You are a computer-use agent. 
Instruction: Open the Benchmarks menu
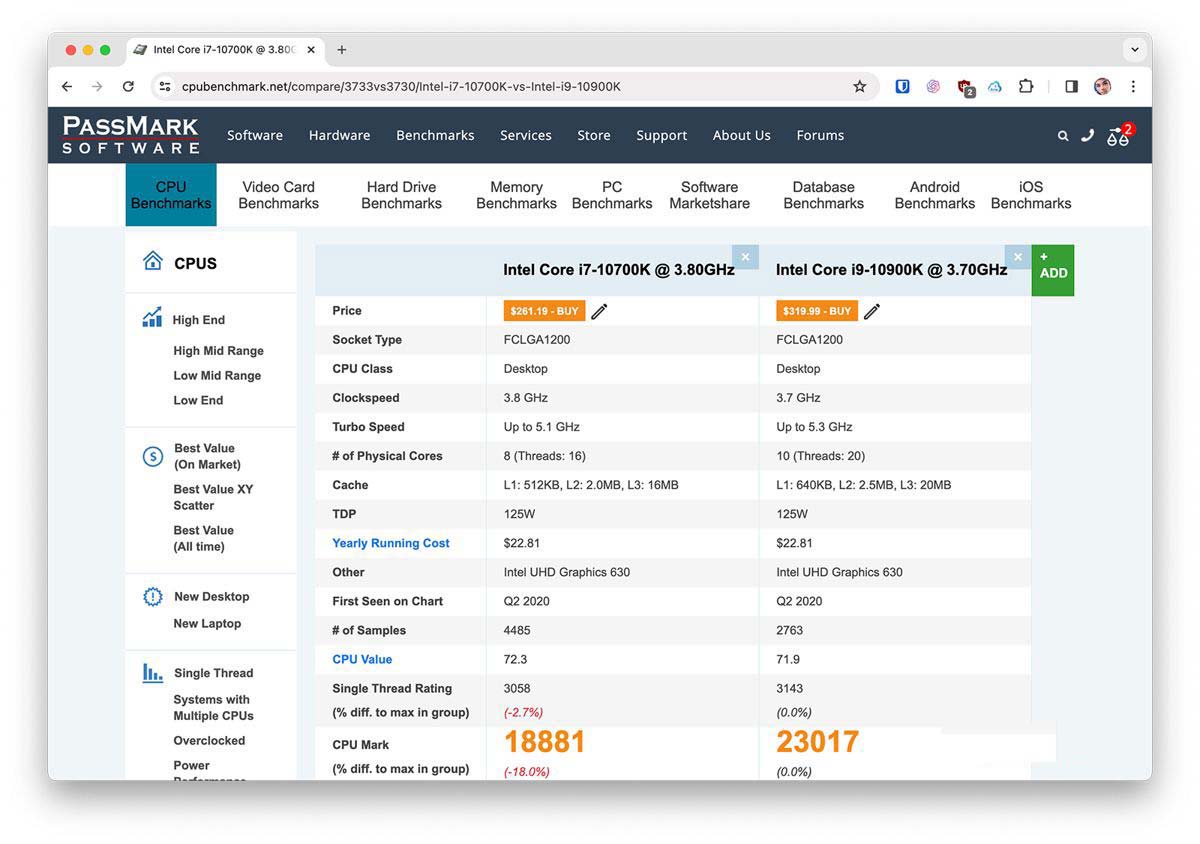tap(435, 135)
